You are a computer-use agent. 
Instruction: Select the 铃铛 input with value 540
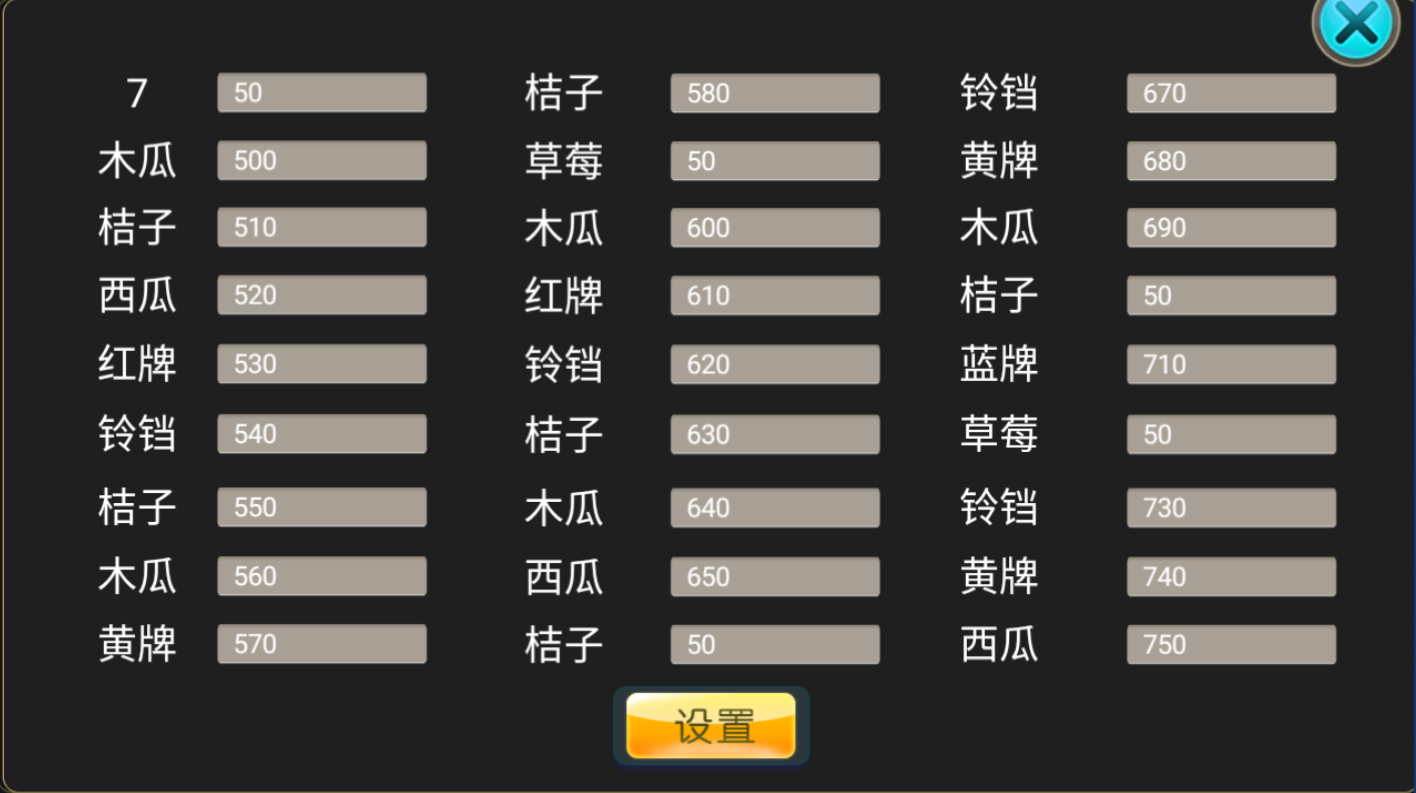point(322,434)
